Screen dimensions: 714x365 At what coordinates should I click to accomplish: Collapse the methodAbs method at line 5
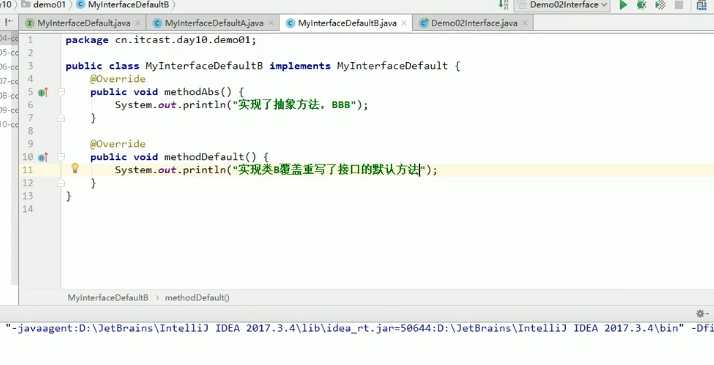click(x=61, y=92)
